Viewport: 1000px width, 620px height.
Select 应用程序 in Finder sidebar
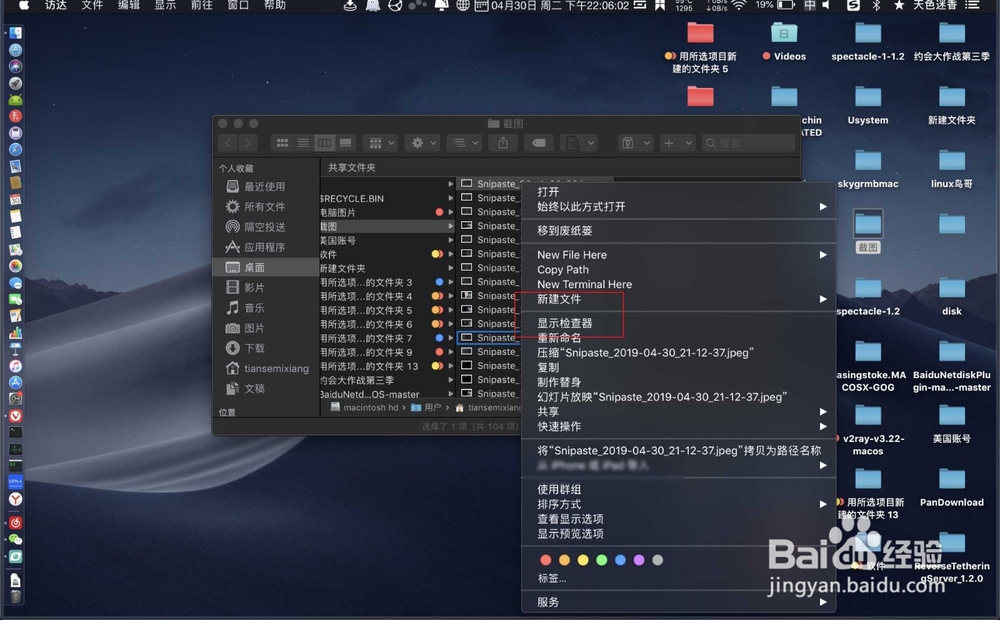264,247
